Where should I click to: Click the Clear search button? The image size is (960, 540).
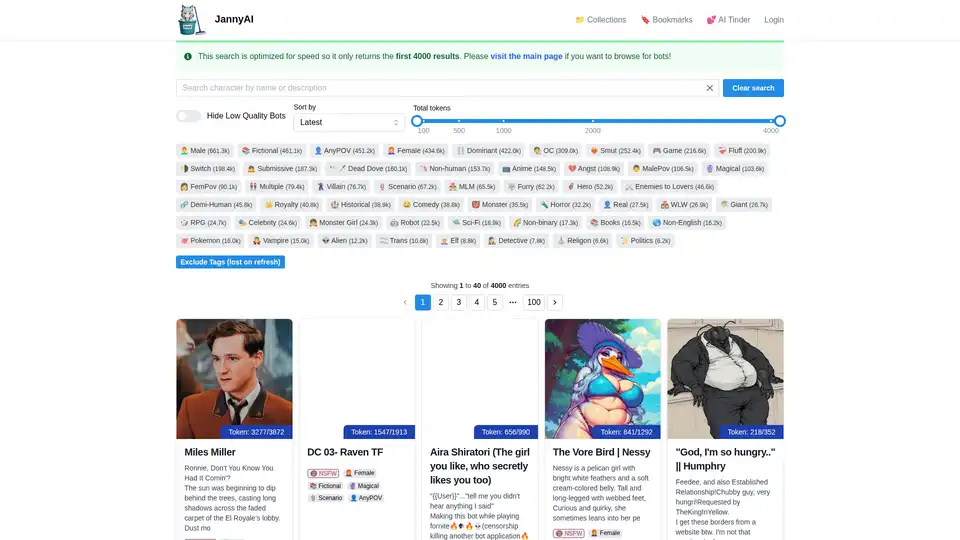(753, 88)
